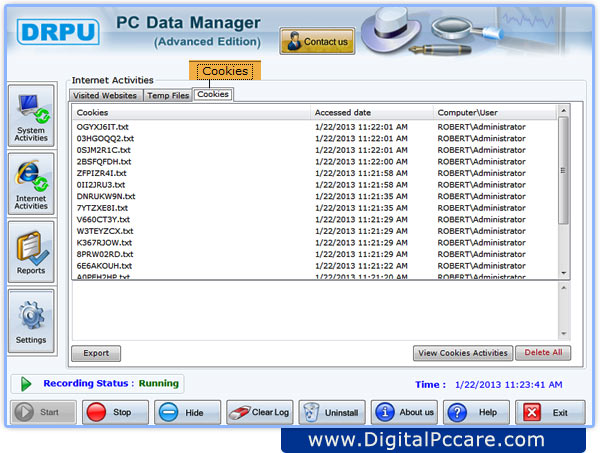Select cookie OGYXJ6IT.txt row
The image size is (600, 453).
tap(315, 127)
